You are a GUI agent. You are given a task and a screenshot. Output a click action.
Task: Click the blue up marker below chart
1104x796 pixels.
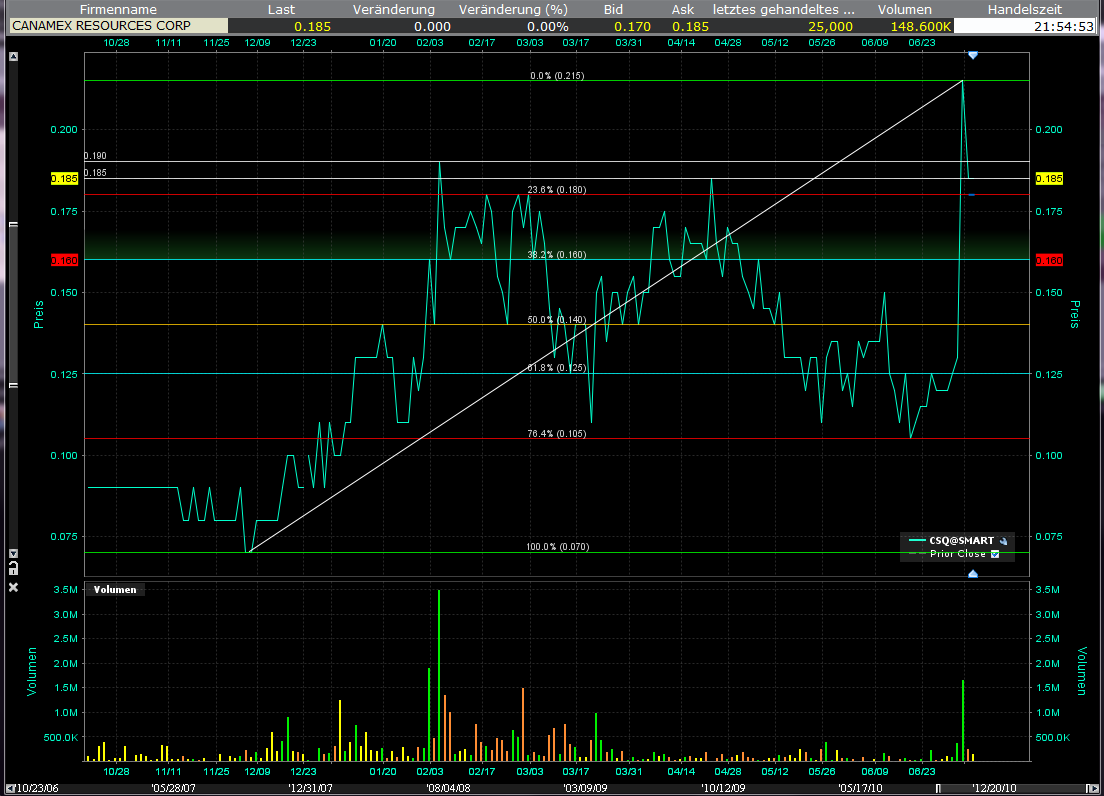point(972,574)
